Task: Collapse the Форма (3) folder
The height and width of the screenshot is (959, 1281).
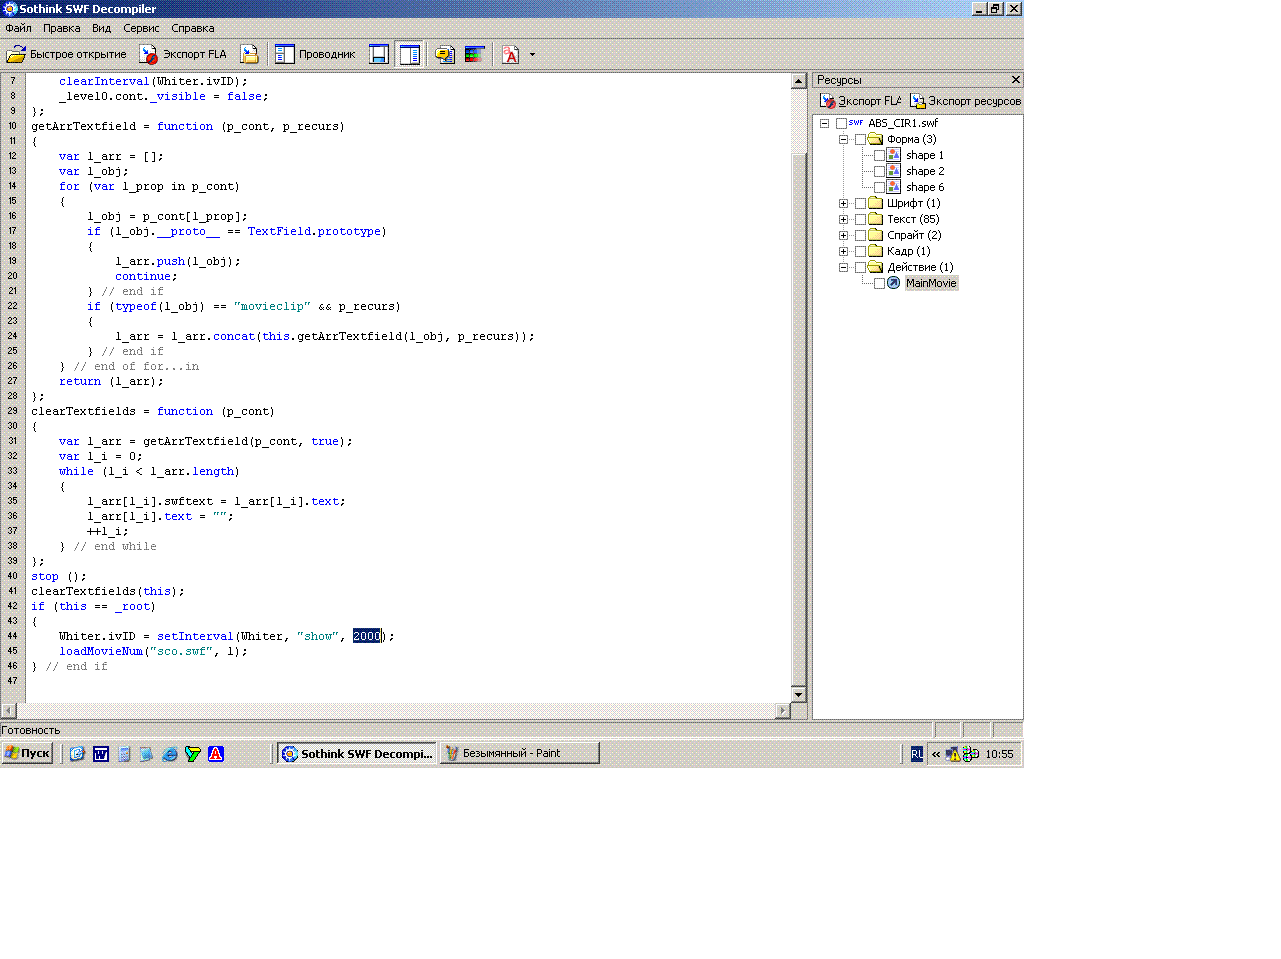Action: [843, 139]
